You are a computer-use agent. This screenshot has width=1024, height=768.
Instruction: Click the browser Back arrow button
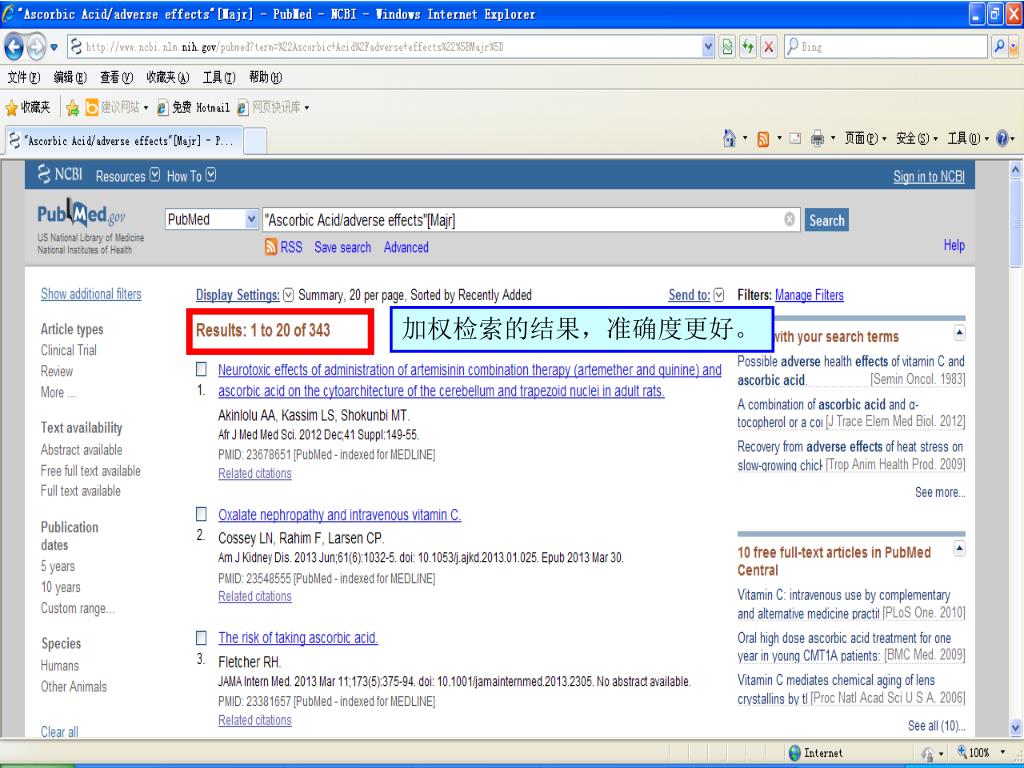click(x=14, y=47)
